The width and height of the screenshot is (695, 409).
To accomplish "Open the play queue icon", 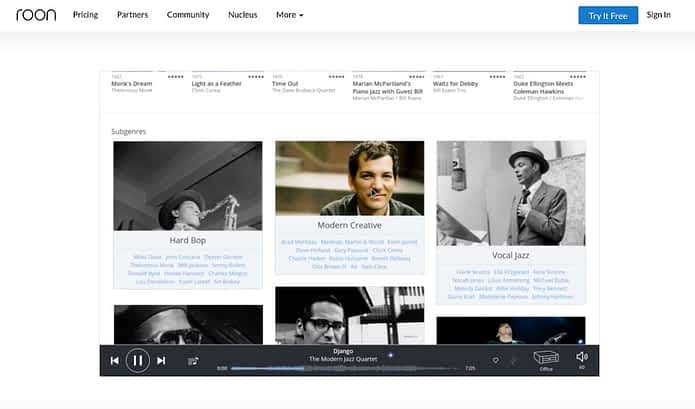I will click(x=193, y=361).
